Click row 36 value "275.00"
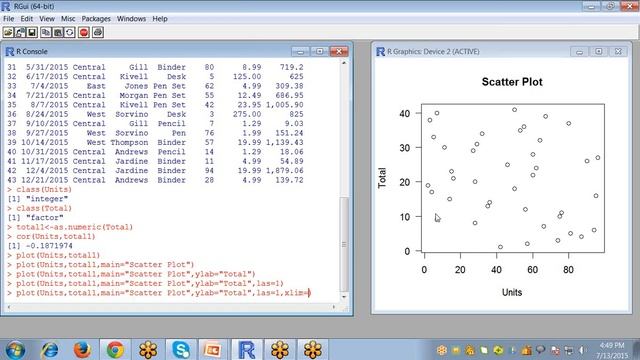The image size is (640, 360). 247,114
